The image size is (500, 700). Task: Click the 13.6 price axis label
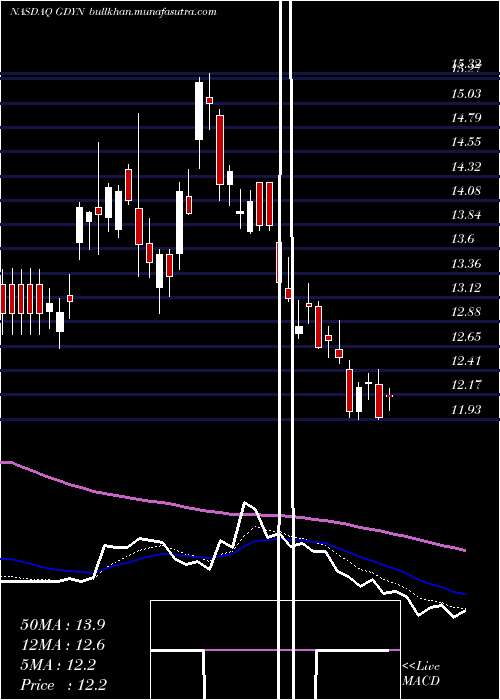[462, 239]
